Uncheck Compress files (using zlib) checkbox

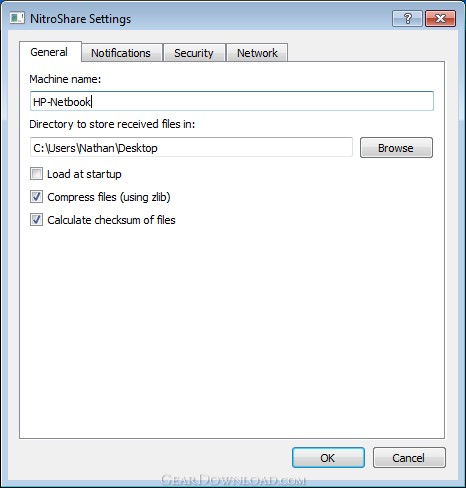pos(36,197)
